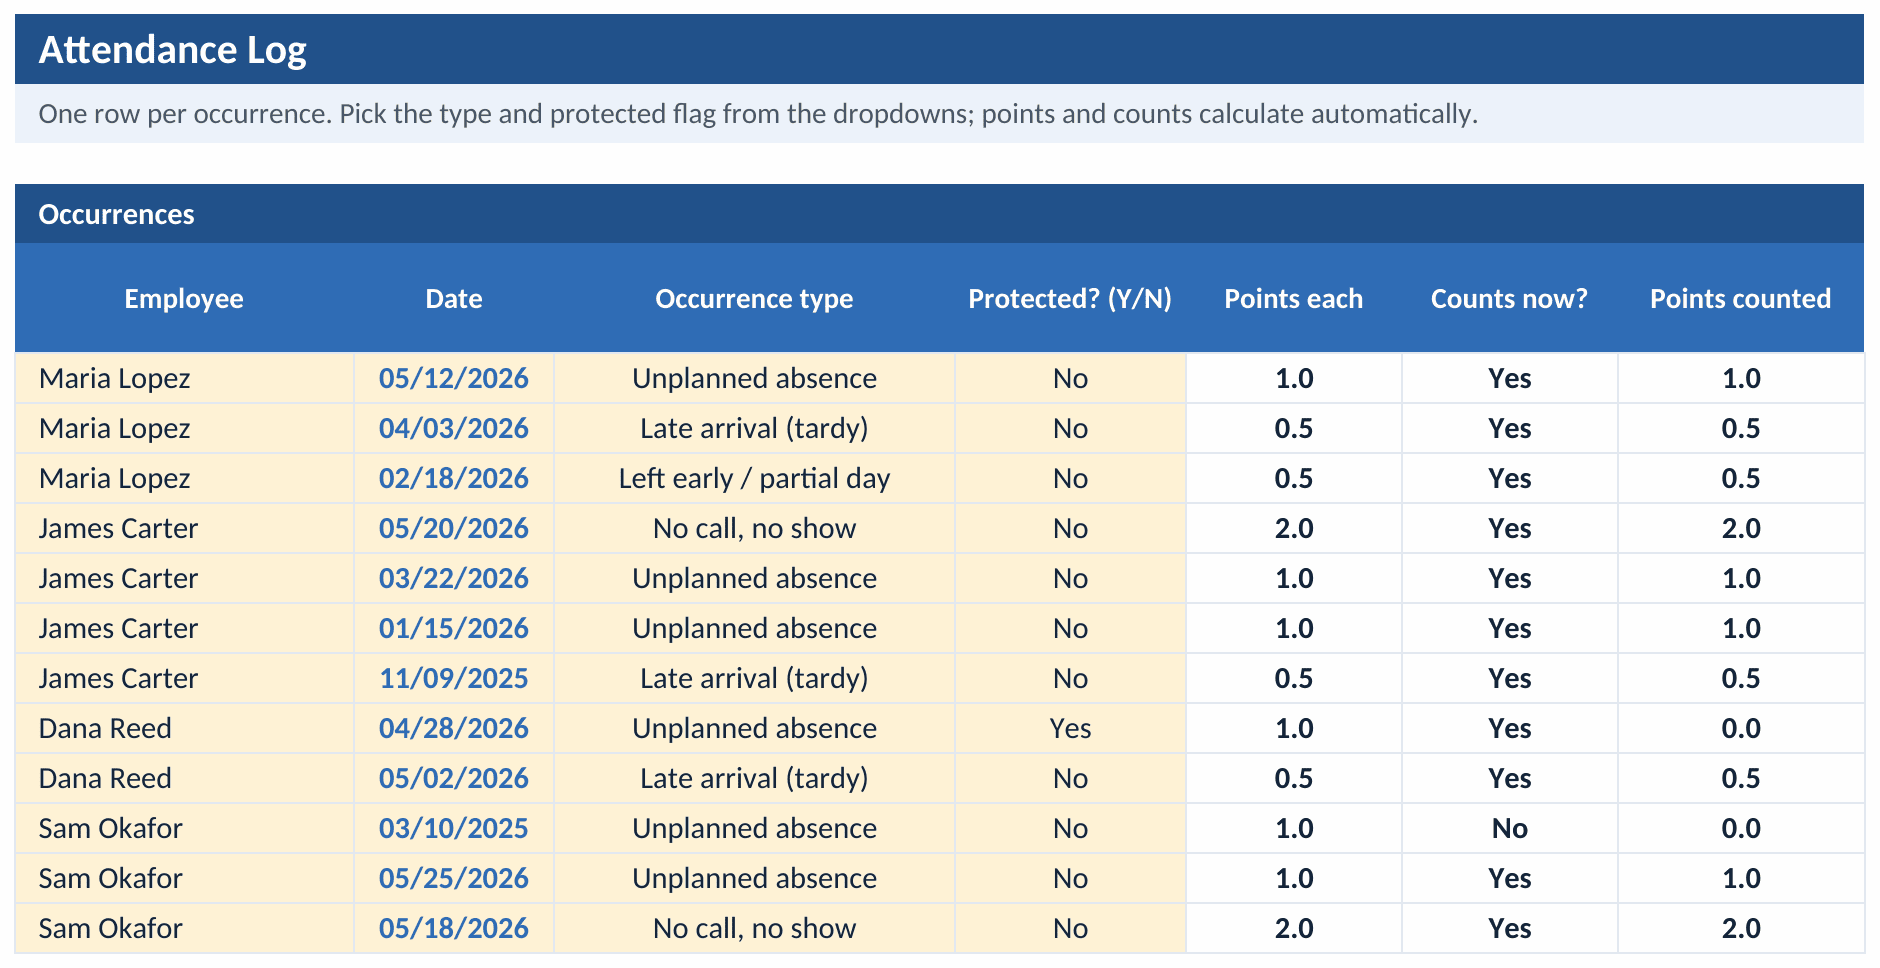
Task: Click Late arrival (tardy) on 11/09/2025 row
Action: click(754, 678)
